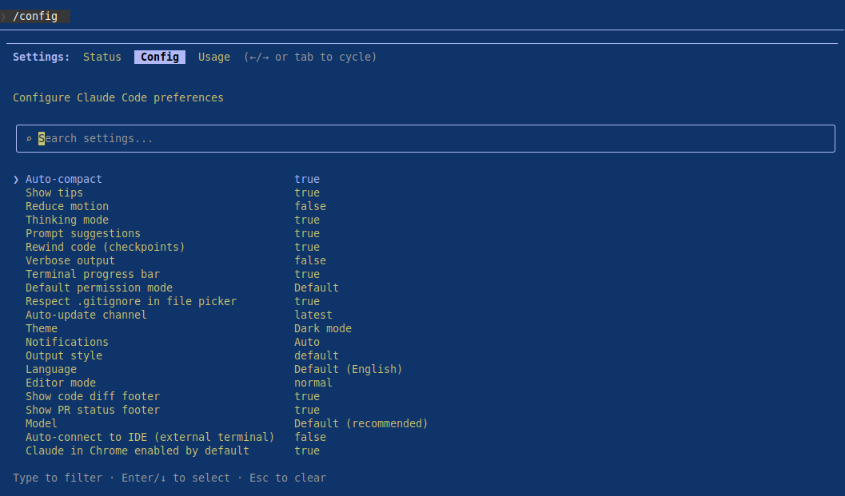Open the Usage tab
The height and width of the screenshot is (496, 845).
pyautogui.click(x=214, y=57)
